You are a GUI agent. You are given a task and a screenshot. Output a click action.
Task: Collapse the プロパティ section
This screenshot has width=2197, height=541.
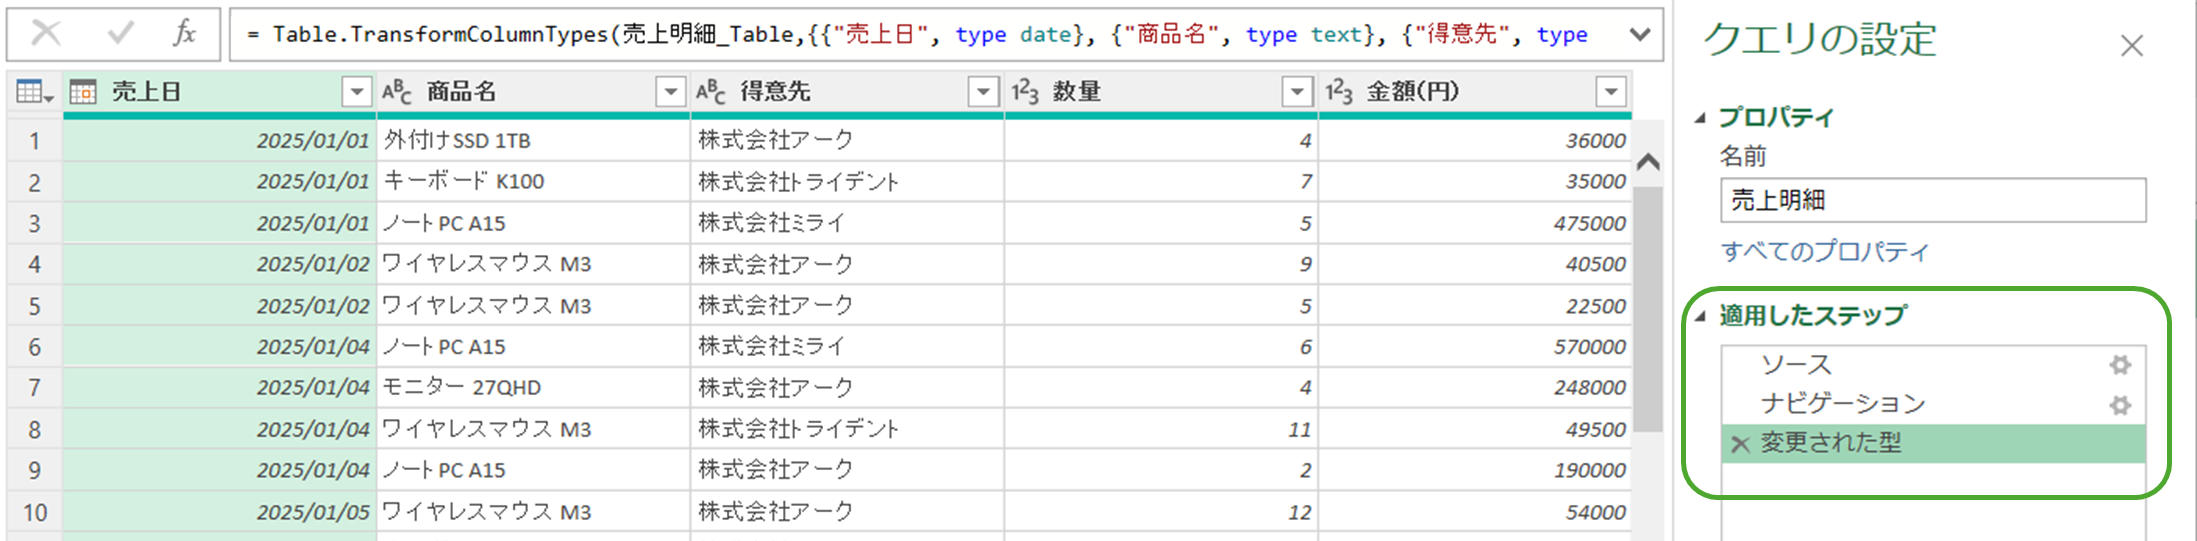coord(1700,118)
